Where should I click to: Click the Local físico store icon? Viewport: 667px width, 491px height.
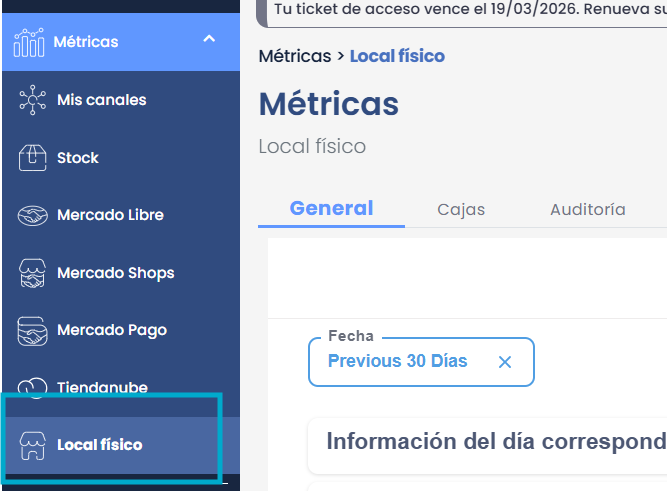tap(32, 445)
